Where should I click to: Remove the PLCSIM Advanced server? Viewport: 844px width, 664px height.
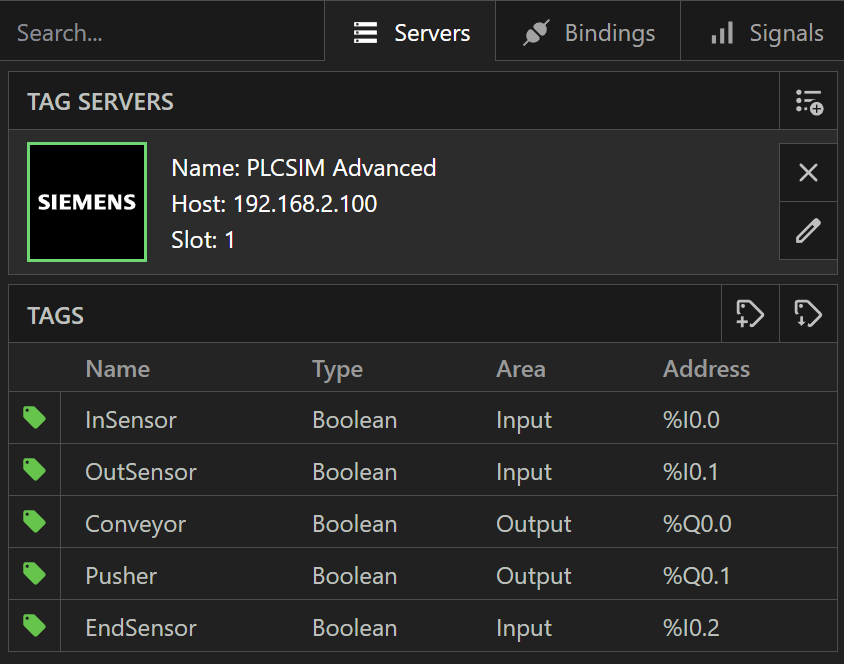click(808, 173)
